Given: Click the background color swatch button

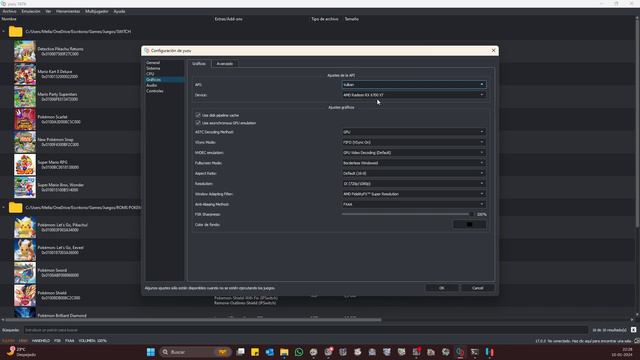Looking at the screenshot, I should [x=469, y=224].
